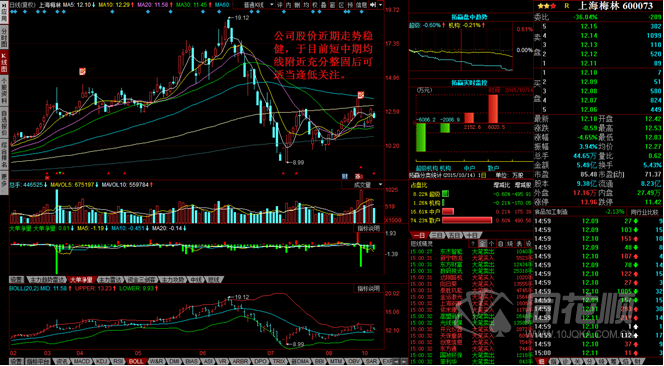
Task: Select the 均 moving average toolbar button
Action: click(x=307, y=5)
